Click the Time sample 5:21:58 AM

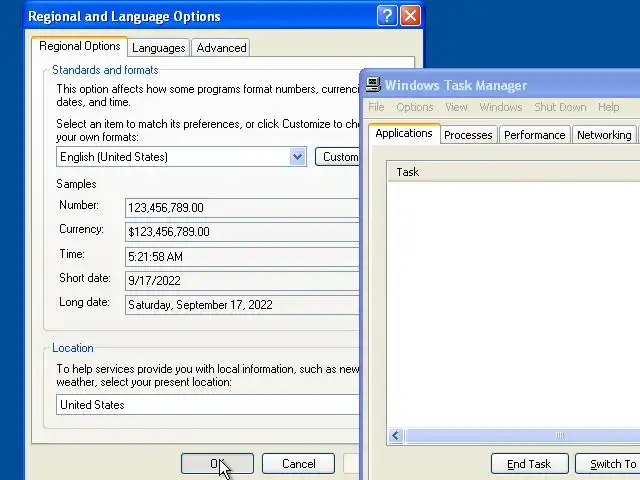coord(242,257)
